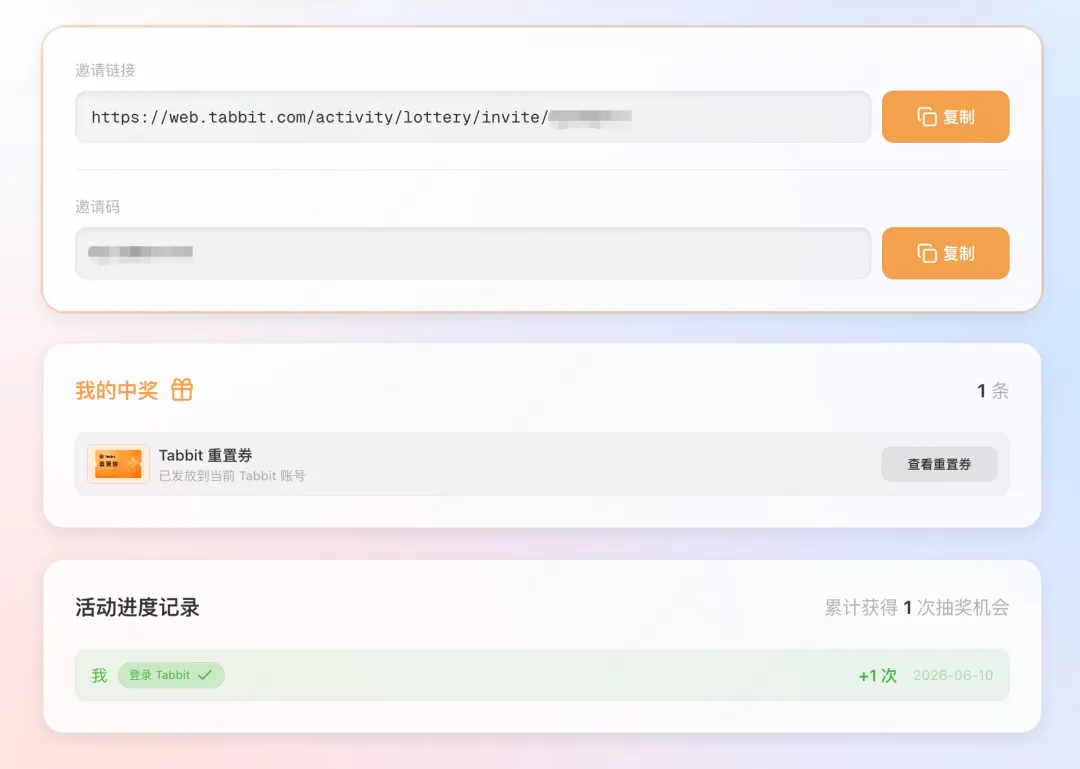This screenshot has width=1080, height=769.
Task: Click the '邀请链接' label
Action: [x=105, y=70]
